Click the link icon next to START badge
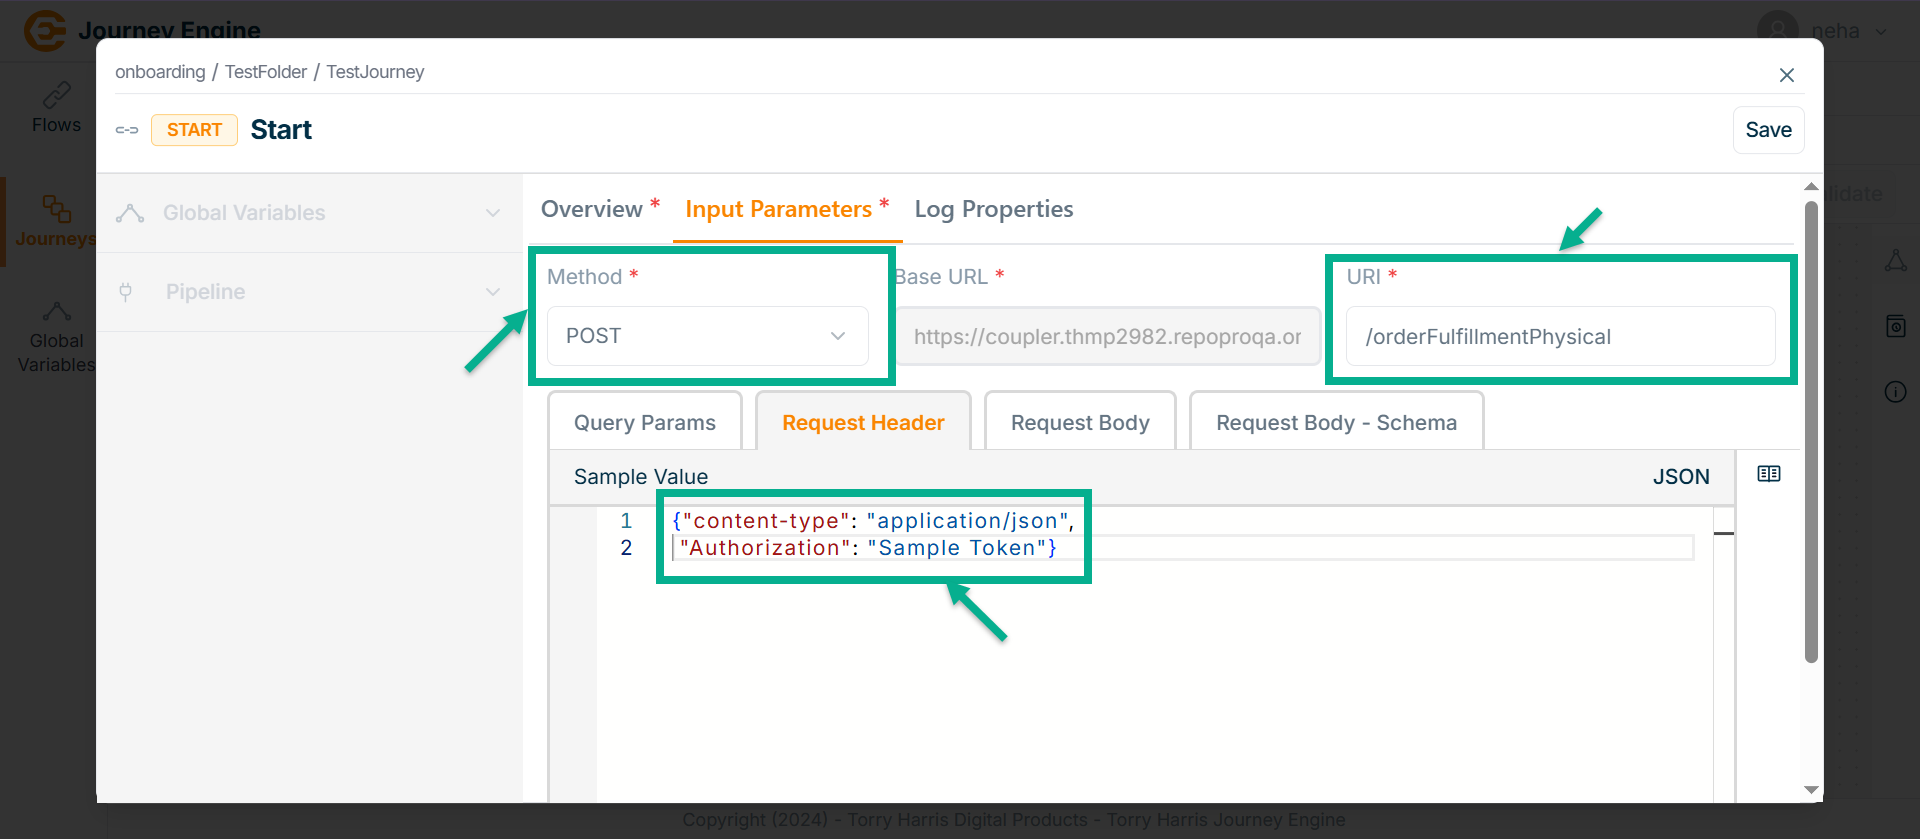The width and height of the screenshot is (1920, 839). click(x=127, y=130)
